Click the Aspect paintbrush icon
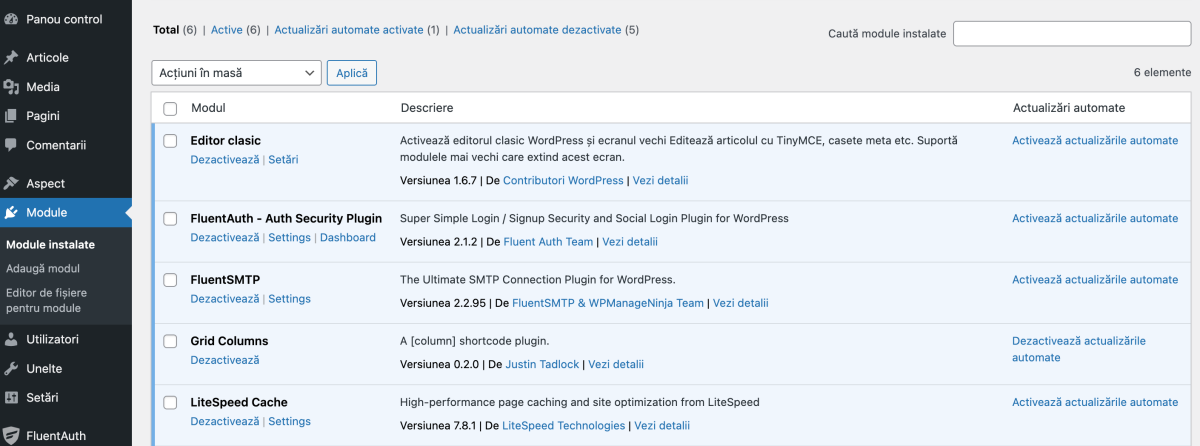 (11, 183)
